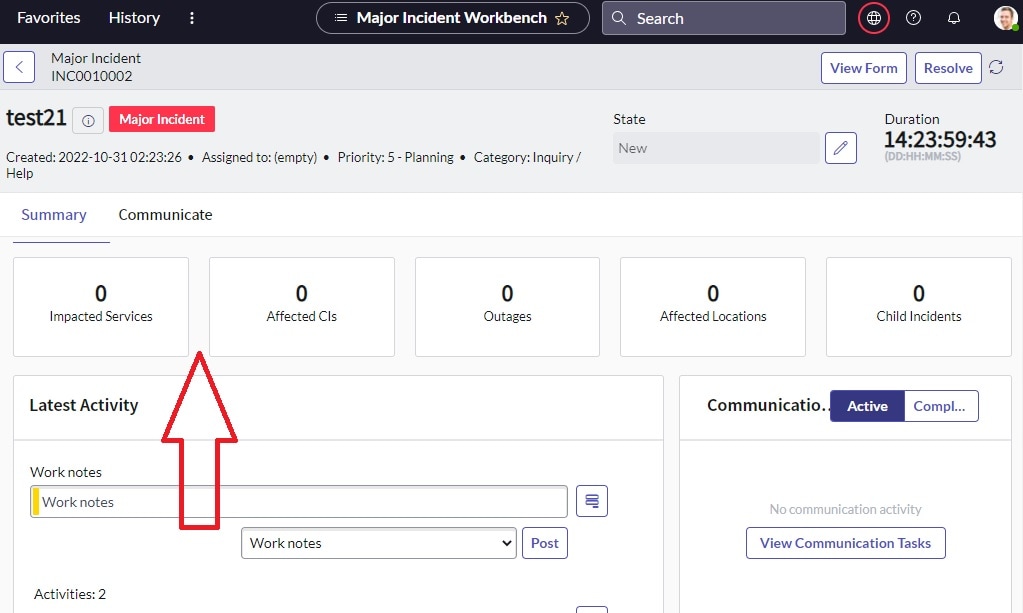The image size is (1023, 613).
Task: Open the notifications bell
Action: tap(954, 18)
